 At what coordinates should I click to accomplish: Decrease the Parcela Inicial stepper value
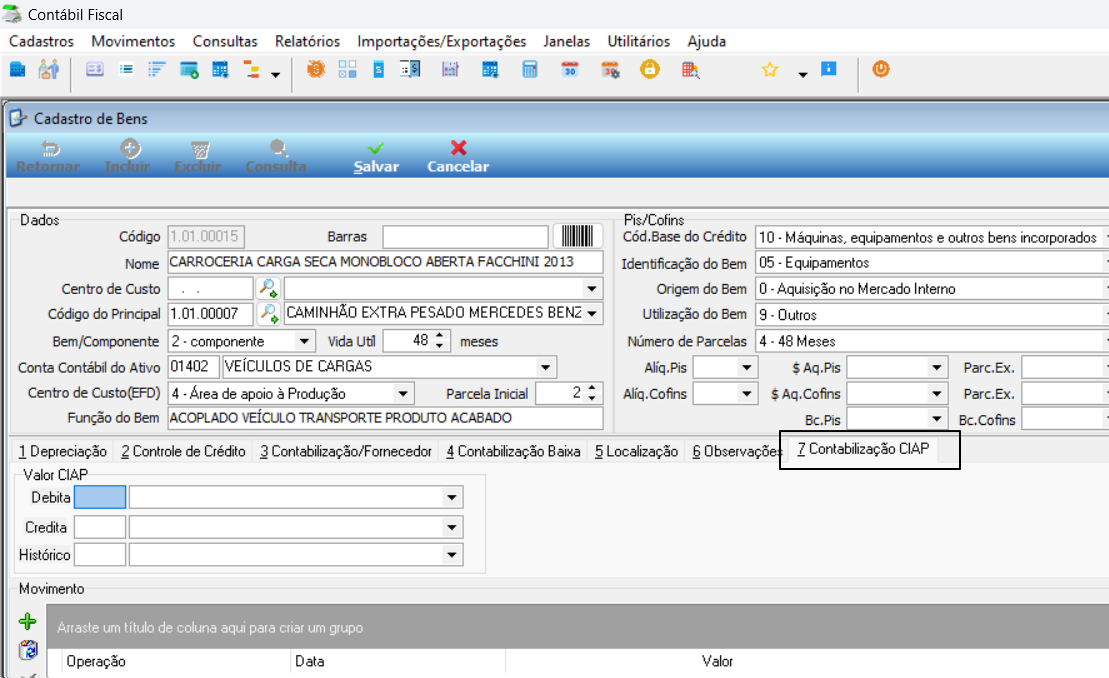pyautogui.click(x=592, y=398)
